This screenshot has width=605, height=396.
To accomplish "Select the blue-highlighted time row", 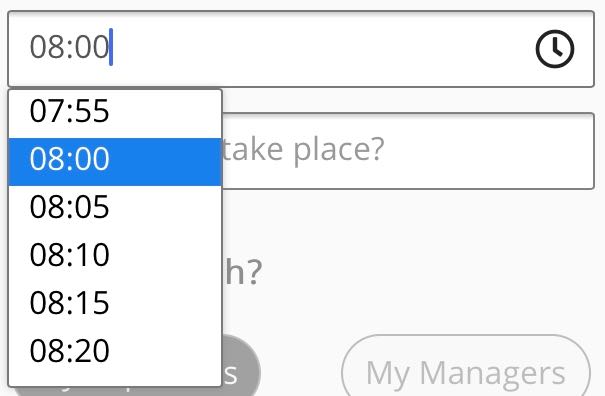I will point(115,162).
